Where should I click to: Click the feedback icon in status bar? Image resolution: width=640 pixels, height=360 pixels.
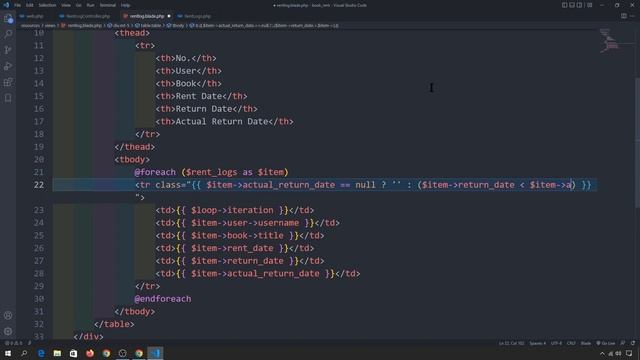[x=623, y=343]
